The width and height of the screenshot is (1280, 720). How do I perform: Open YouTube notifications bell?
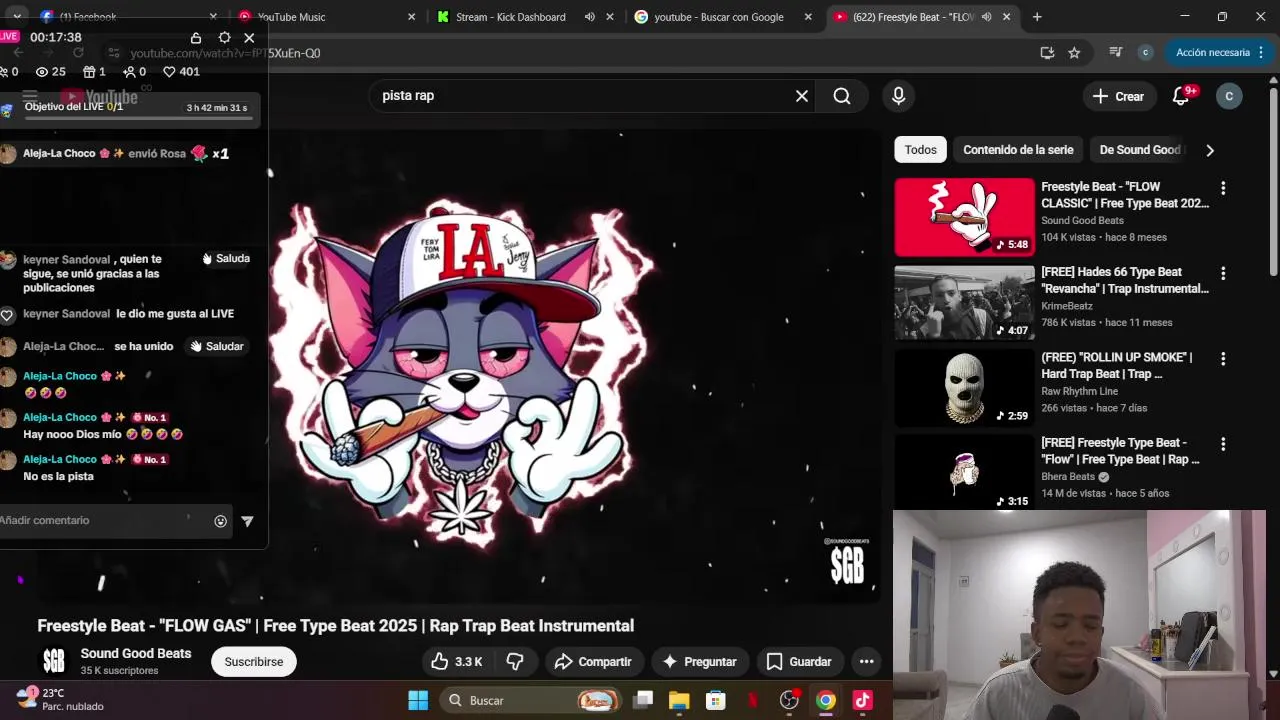tap(1182, 96)
